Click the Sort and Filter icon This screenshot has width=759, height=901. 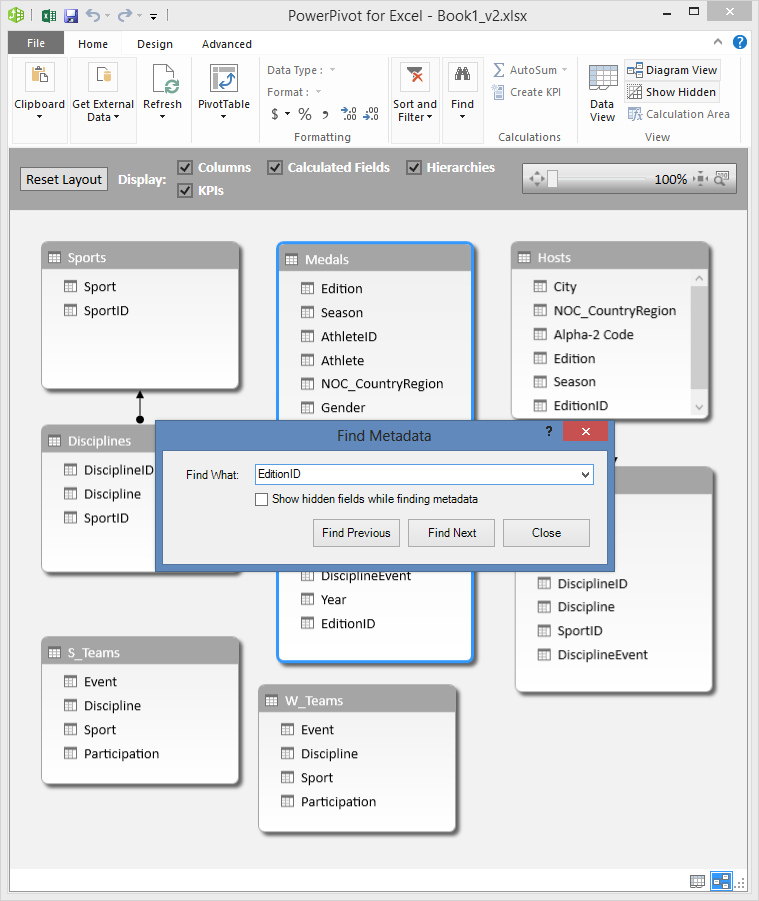(x=414, y=77)
